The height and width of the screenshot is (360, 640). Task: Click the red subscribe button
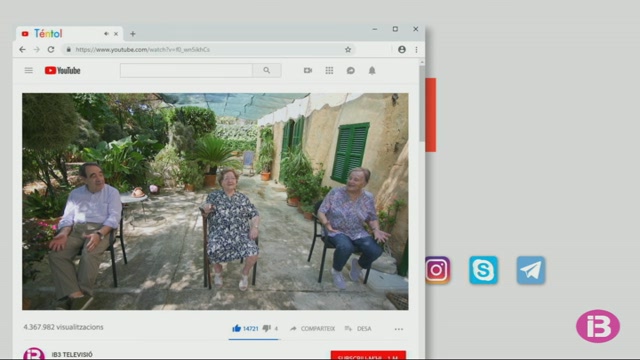click(x=368, y=355)
